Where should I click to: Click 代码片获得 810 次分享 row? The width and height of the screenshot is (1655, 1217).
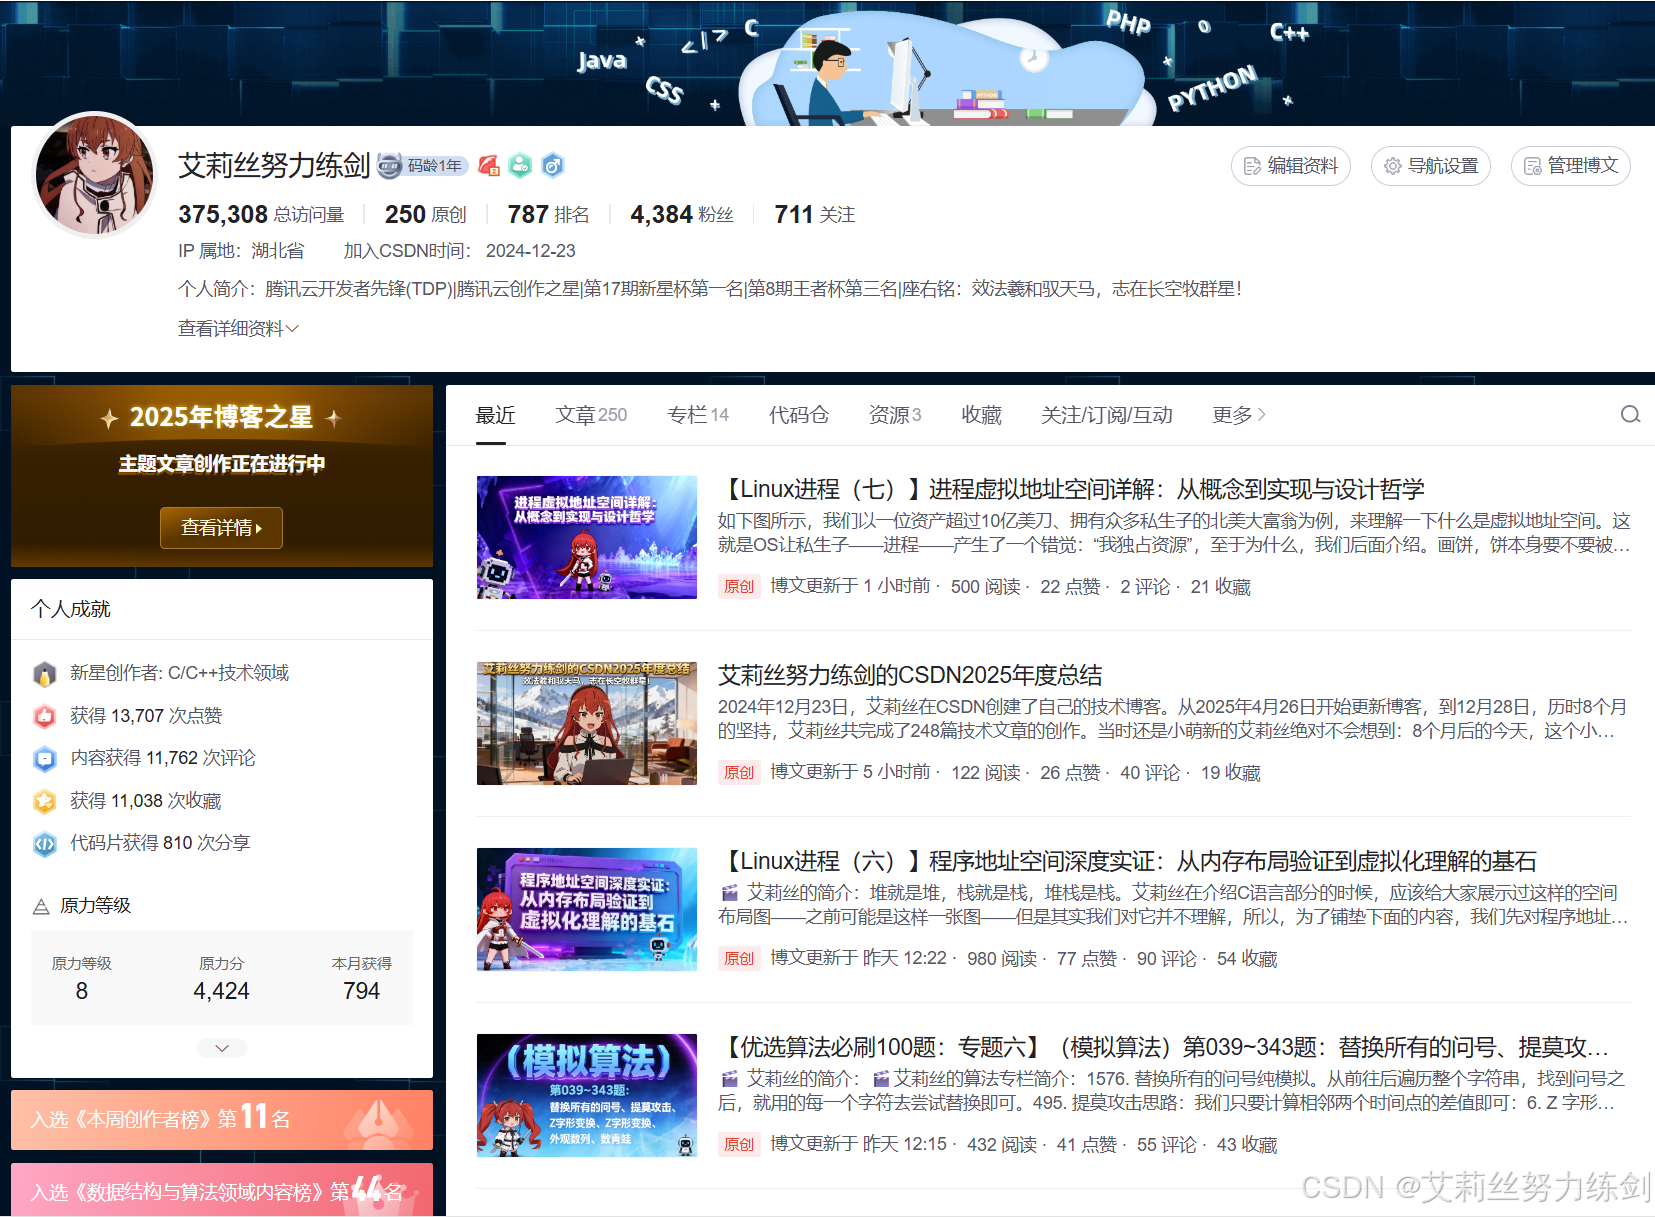[x=160, y=843]
